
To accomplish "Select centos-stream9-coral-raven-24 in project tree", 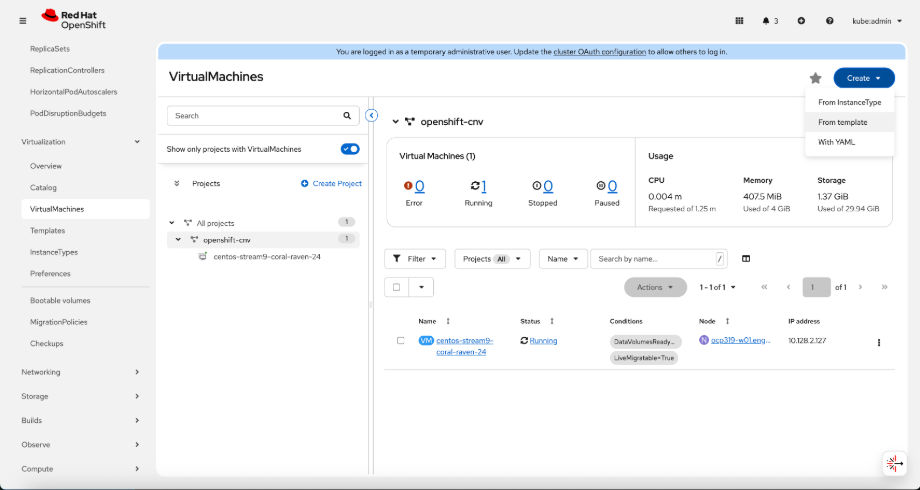I will pos(267,256).
